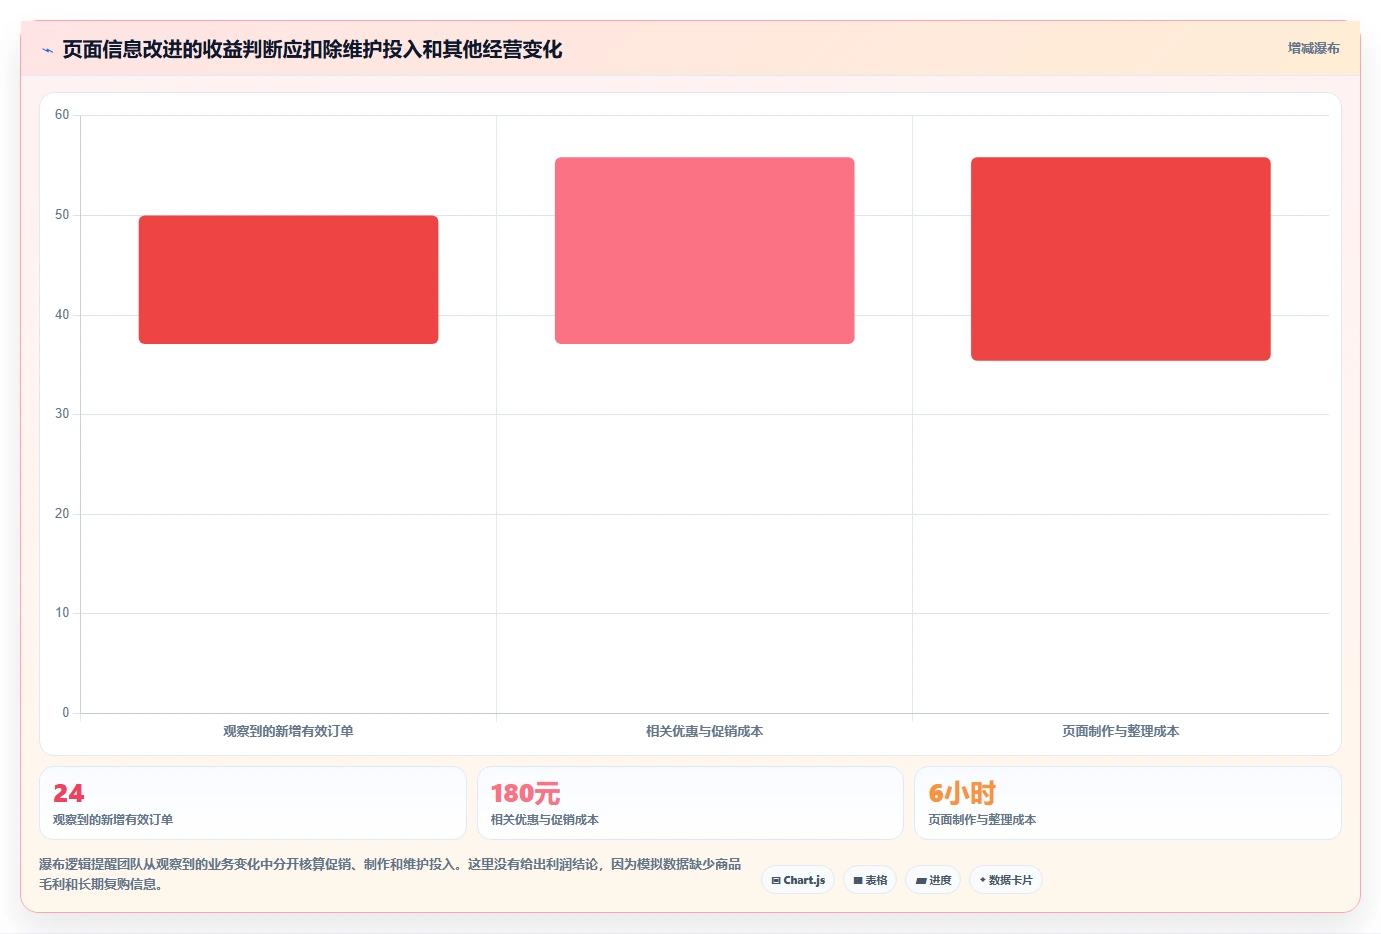
Task: Click the footnote starting 瀑布逻辑提醒团队
Action: (390, 874)
